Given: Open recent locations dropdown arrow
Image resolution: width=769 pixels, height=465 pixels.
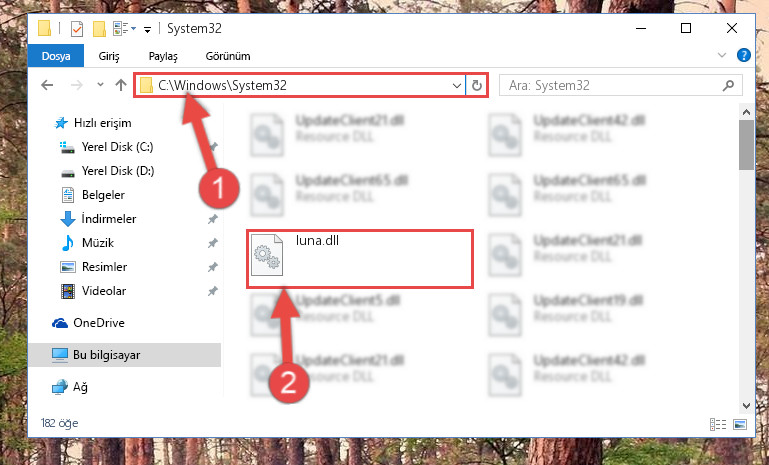Looking at the screenshot, I should tap(100, 84).
